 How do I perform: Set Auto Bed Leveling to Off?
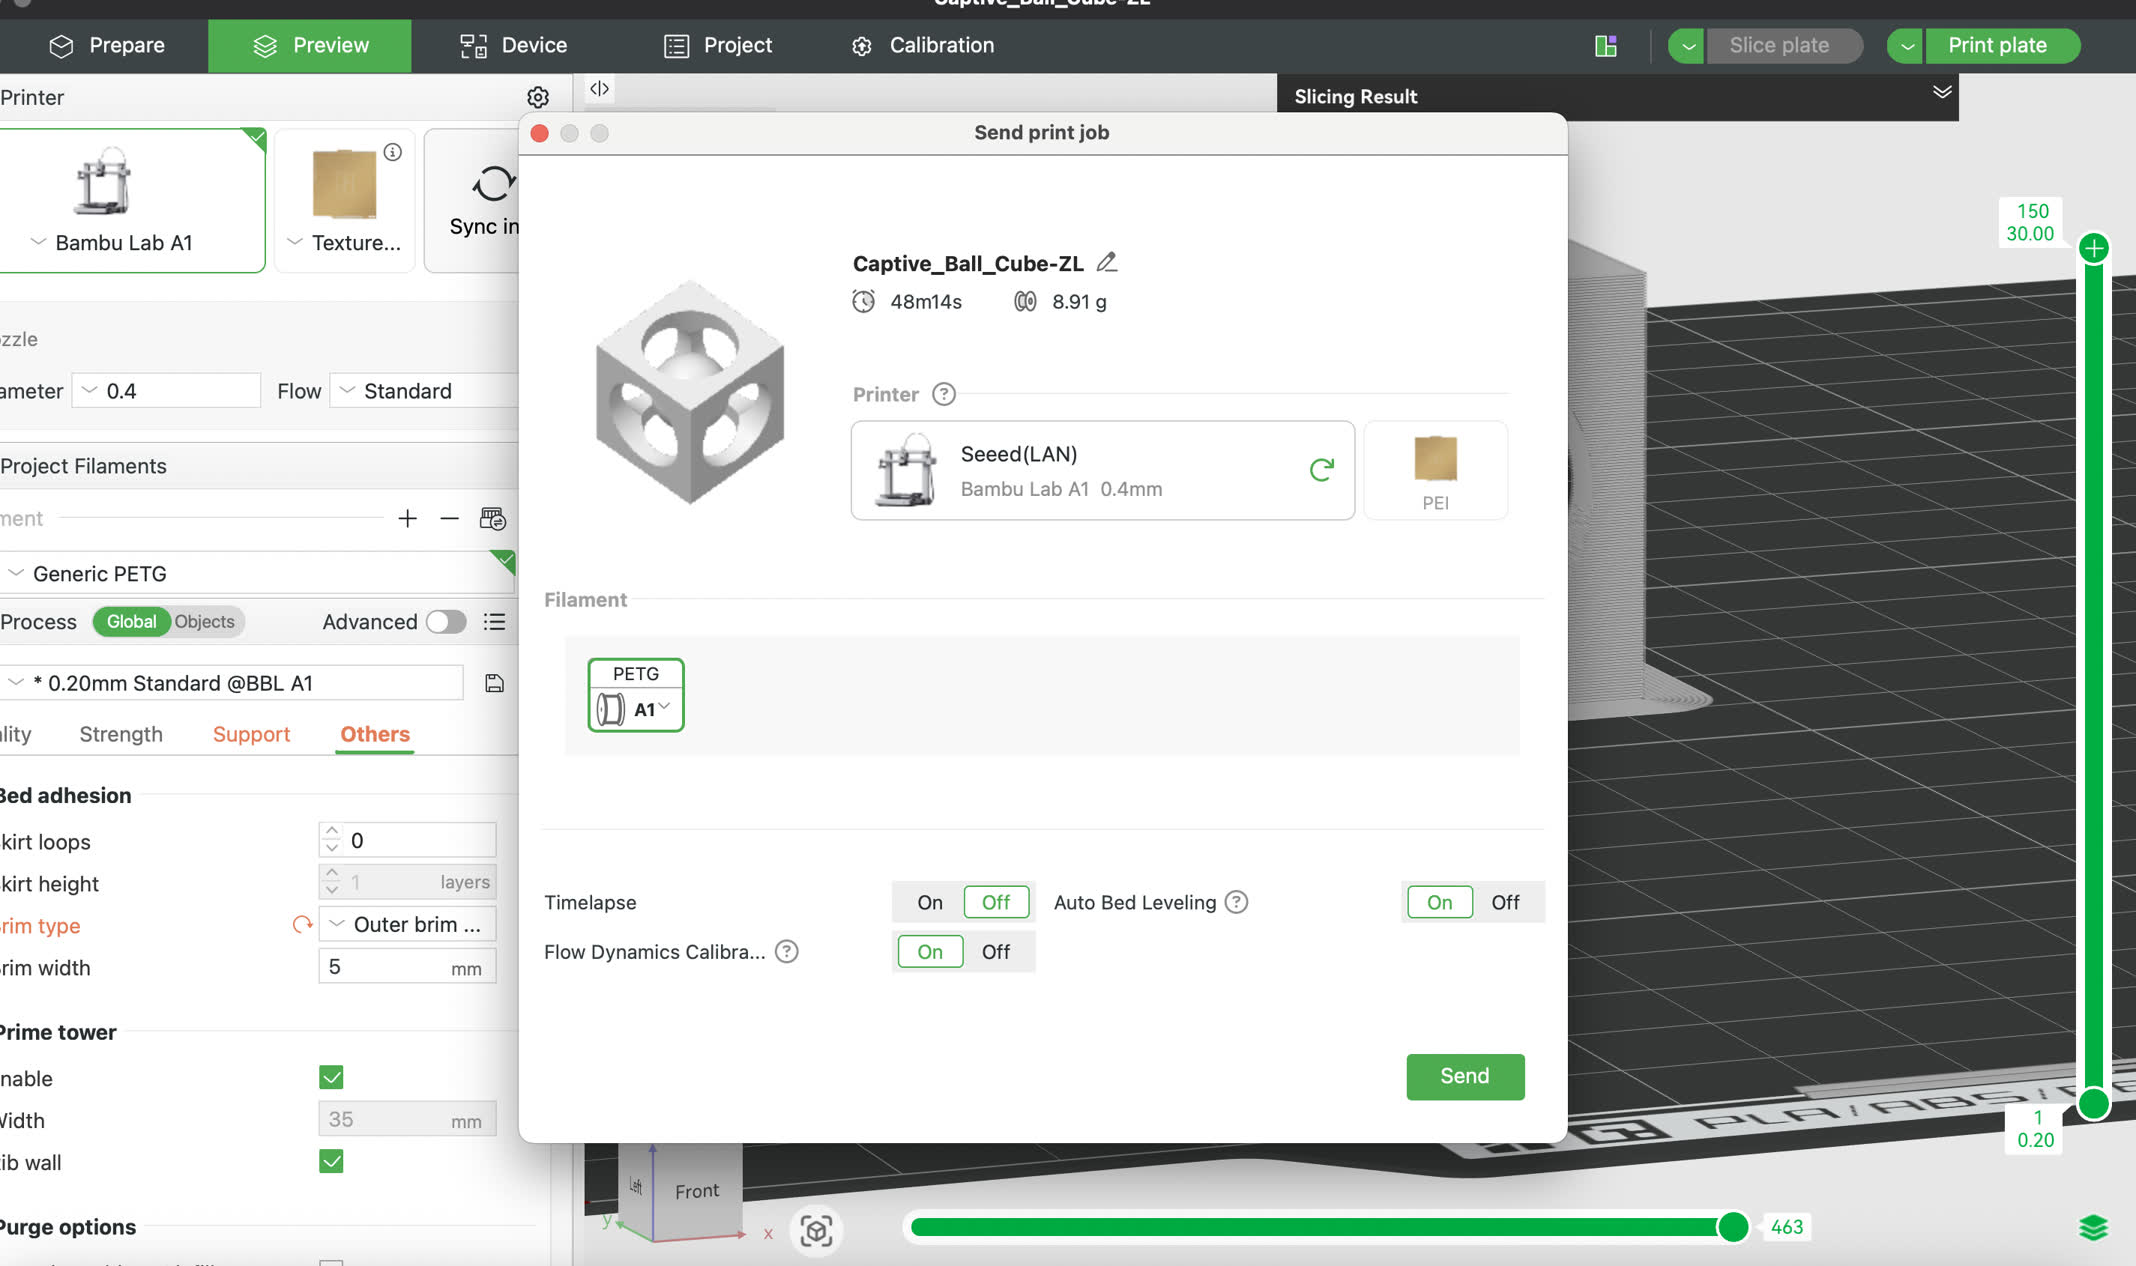[x=1505, y=902]
